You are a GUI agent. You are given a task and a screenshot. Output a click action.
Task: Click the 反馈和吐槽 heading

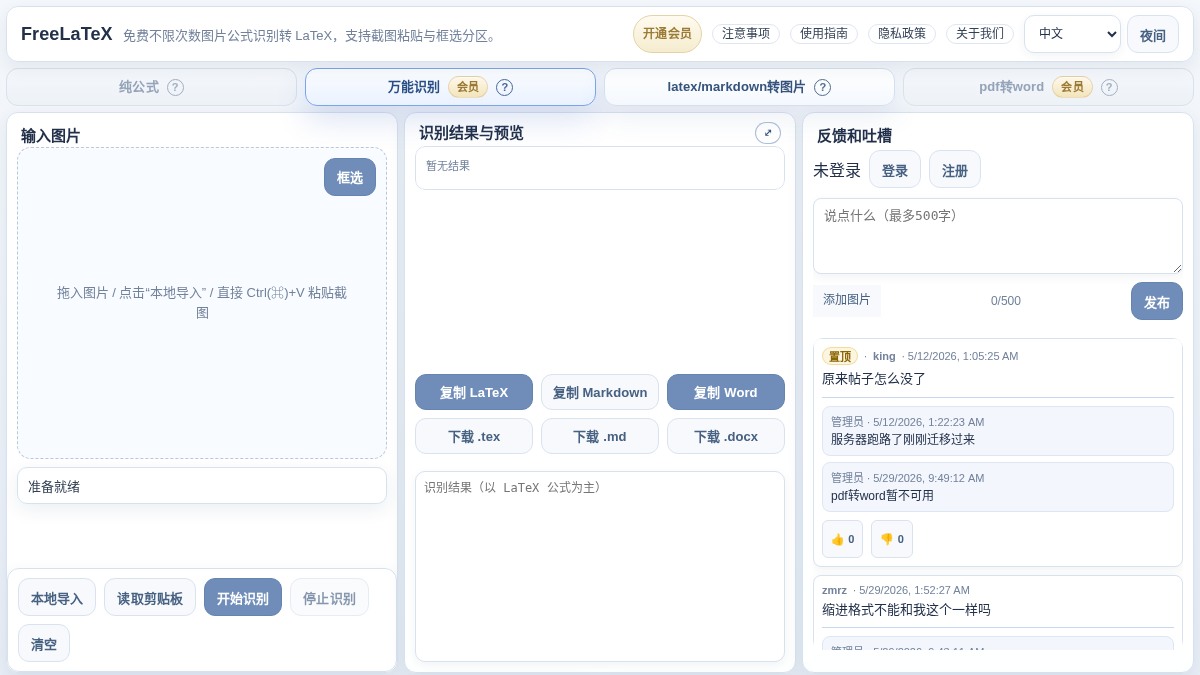(854, 135)
